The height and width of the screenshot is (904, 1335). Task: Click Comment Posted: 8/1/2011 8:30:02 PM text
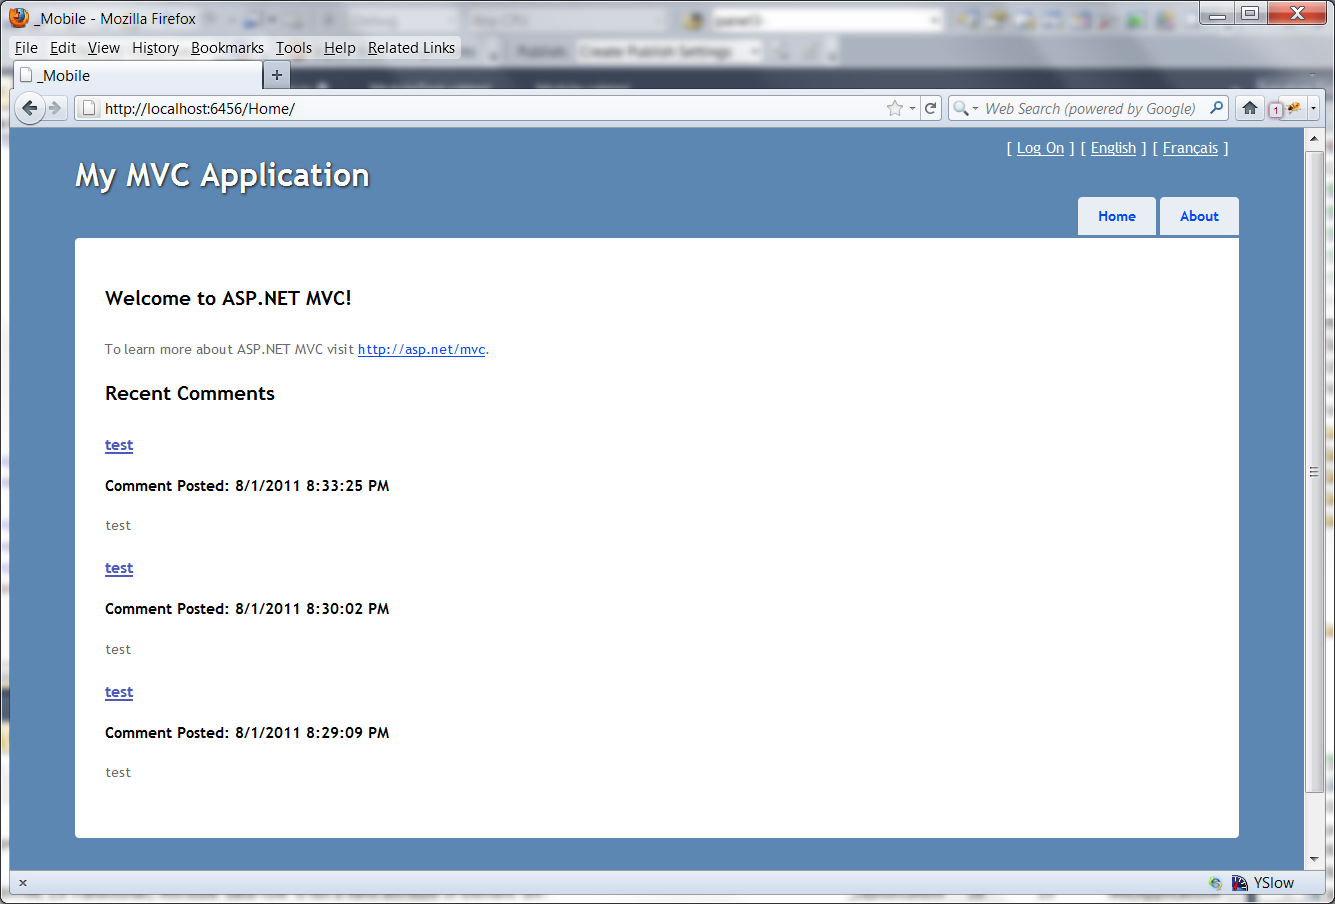247,609
